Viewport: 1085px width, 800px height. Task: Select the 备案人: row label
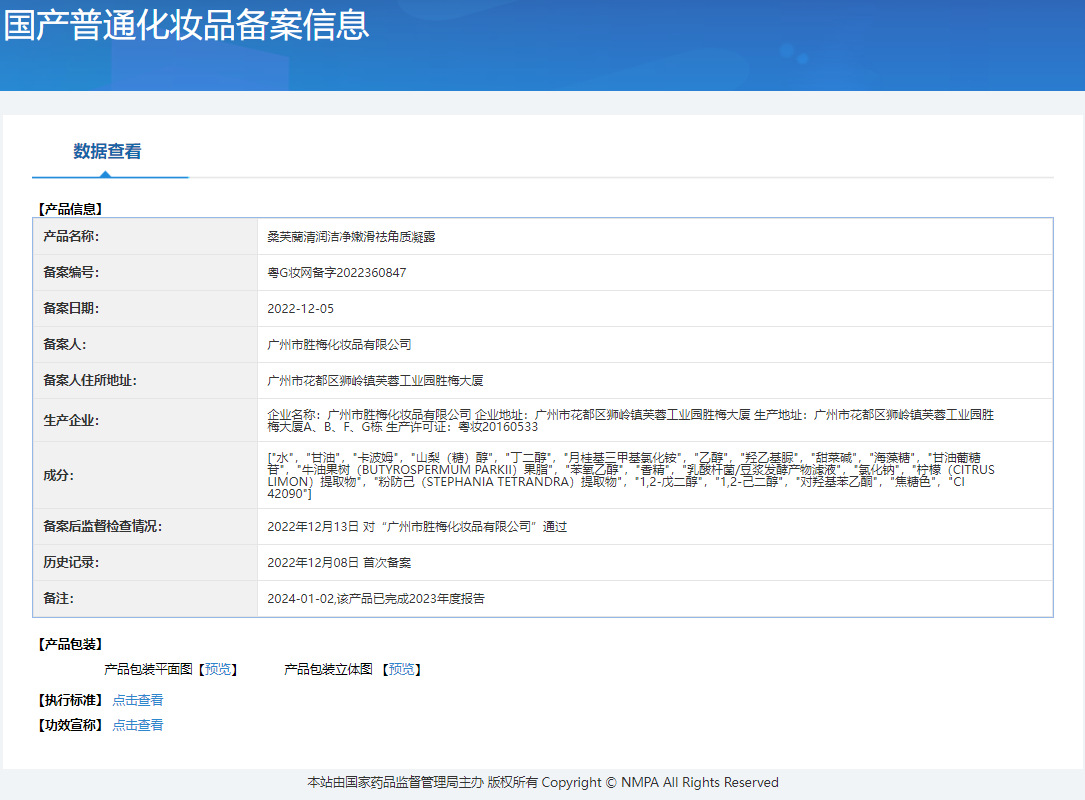[x=65, y=344]
